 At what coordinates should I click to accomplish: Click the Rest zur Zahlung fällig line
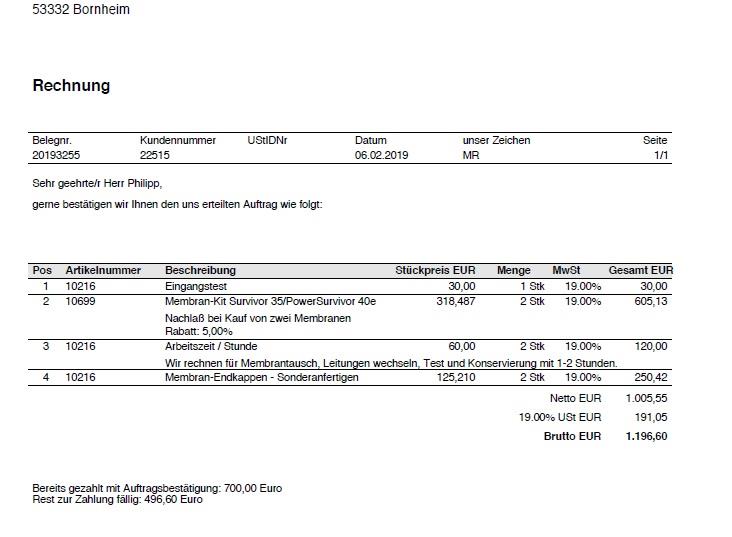coord(117,499)
